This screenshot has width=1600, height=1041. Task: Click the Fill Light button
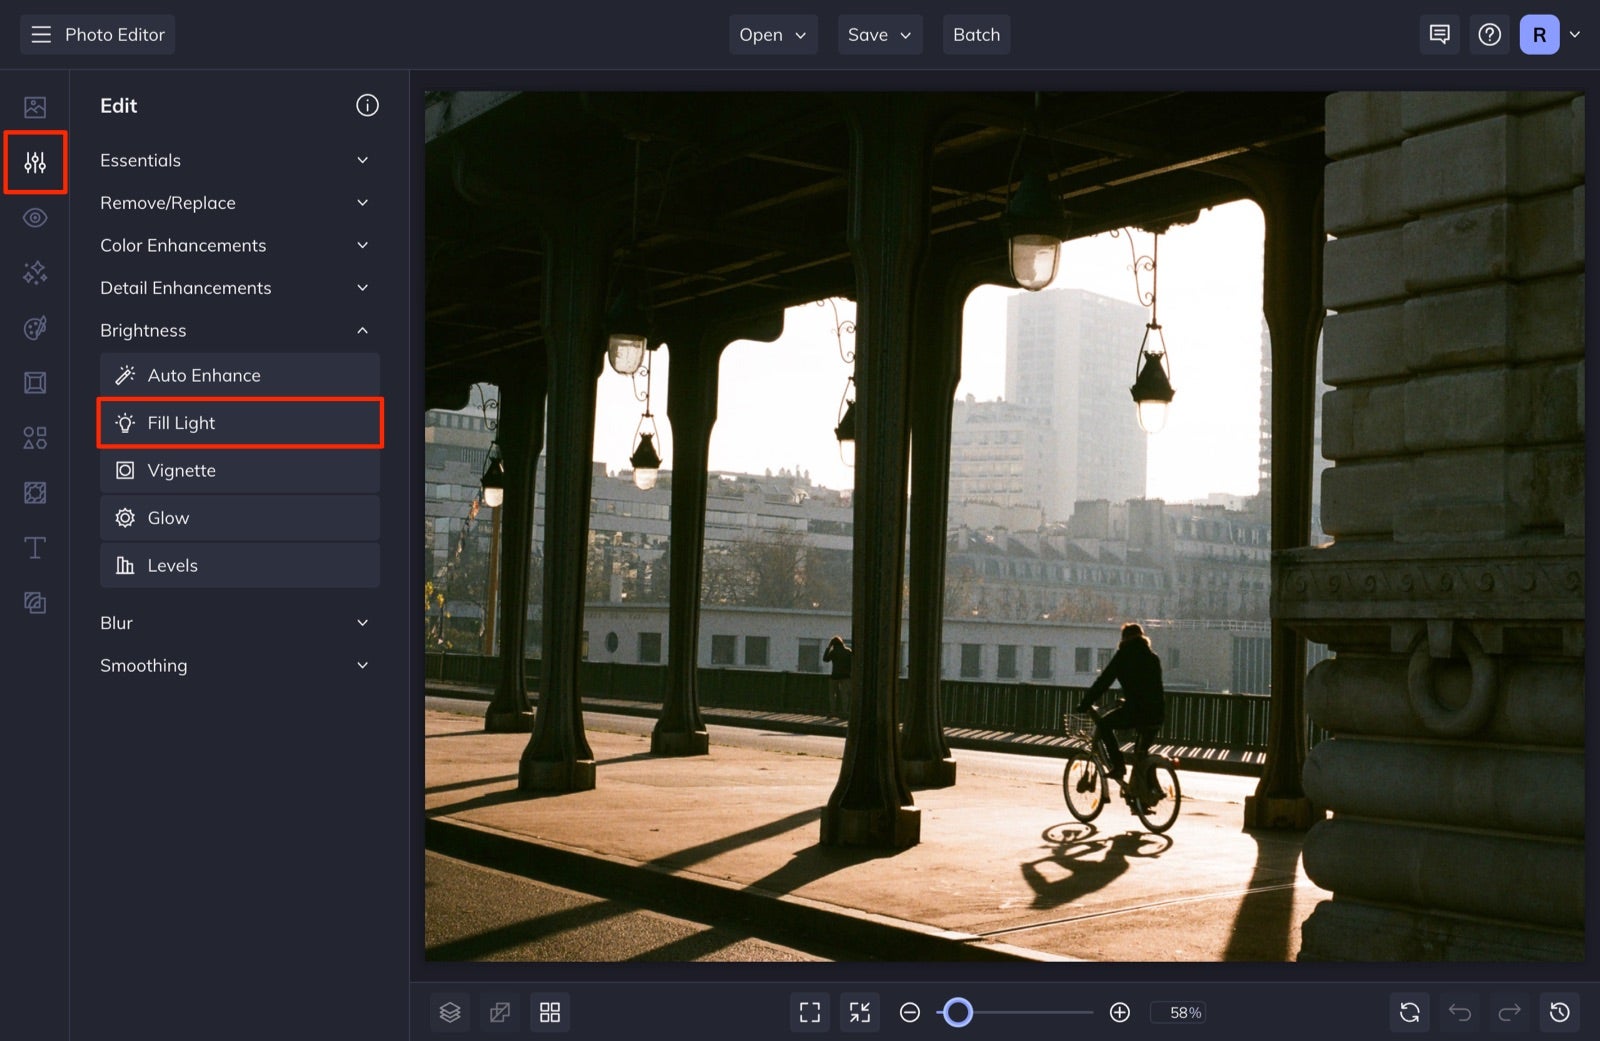tap(240, 423)
